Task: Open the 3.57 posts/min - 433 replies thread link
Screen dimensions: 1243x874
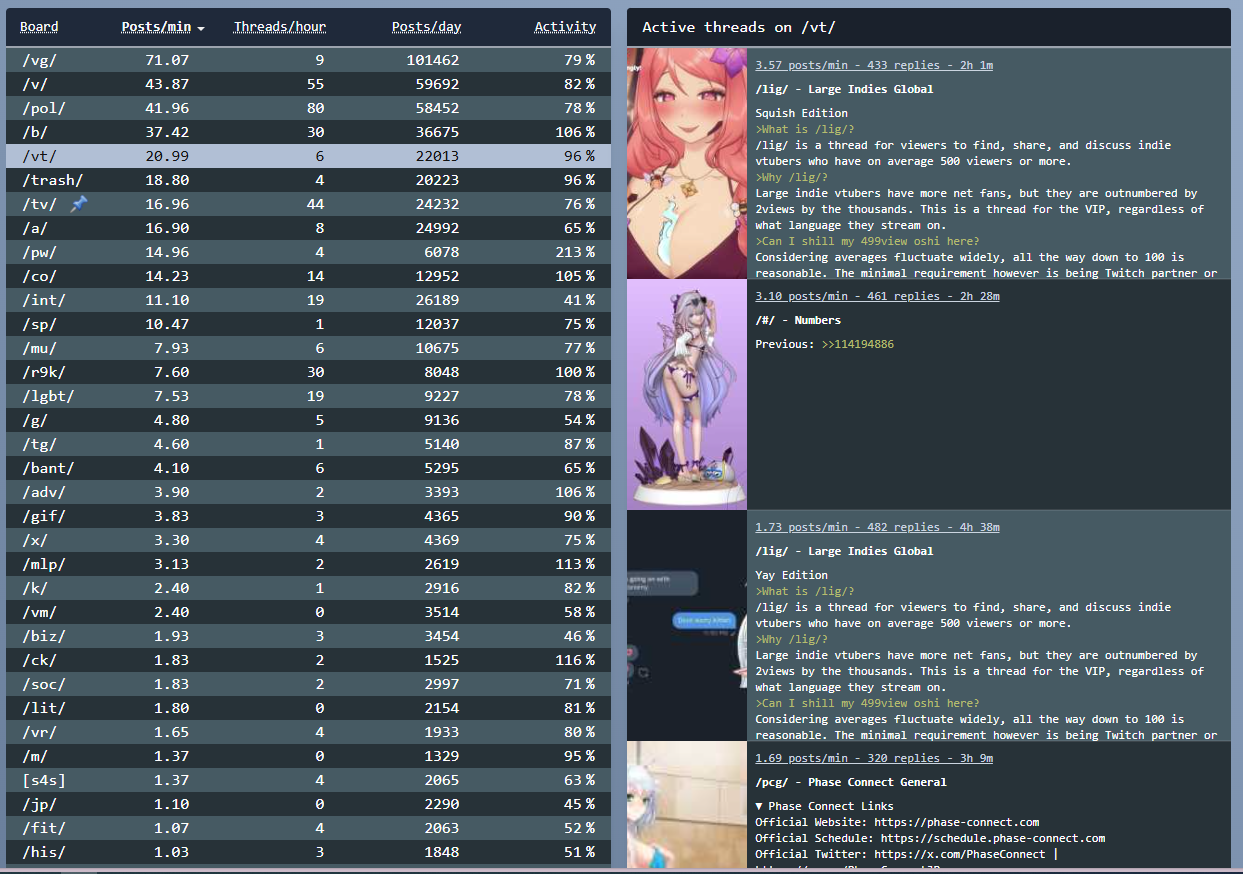Action: pyautogui.click(x=874, y=65)
